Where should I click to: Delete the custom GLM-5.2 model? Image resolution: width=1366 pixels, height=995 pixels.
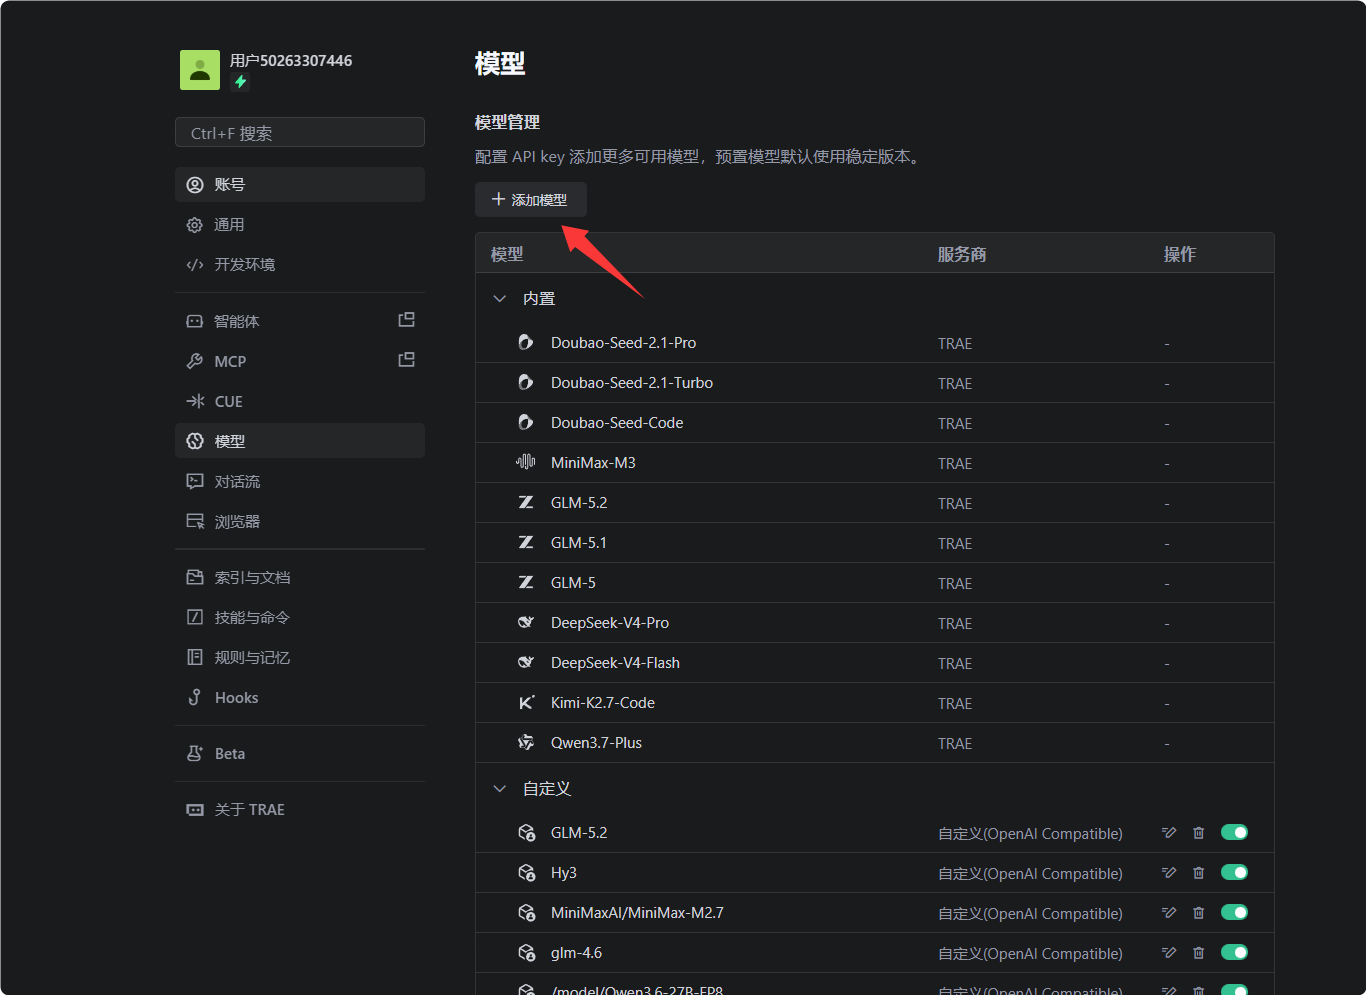pos(1199,833)
